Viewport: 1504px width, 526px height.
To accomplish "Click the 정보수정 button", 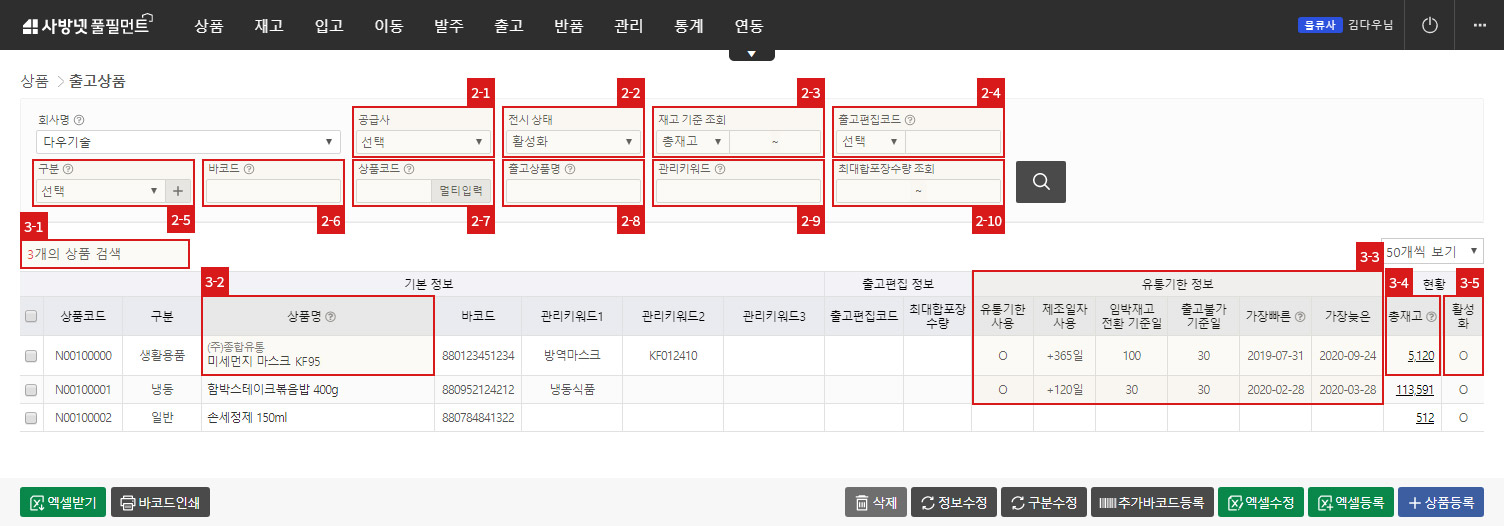I will tap(954, 502).
